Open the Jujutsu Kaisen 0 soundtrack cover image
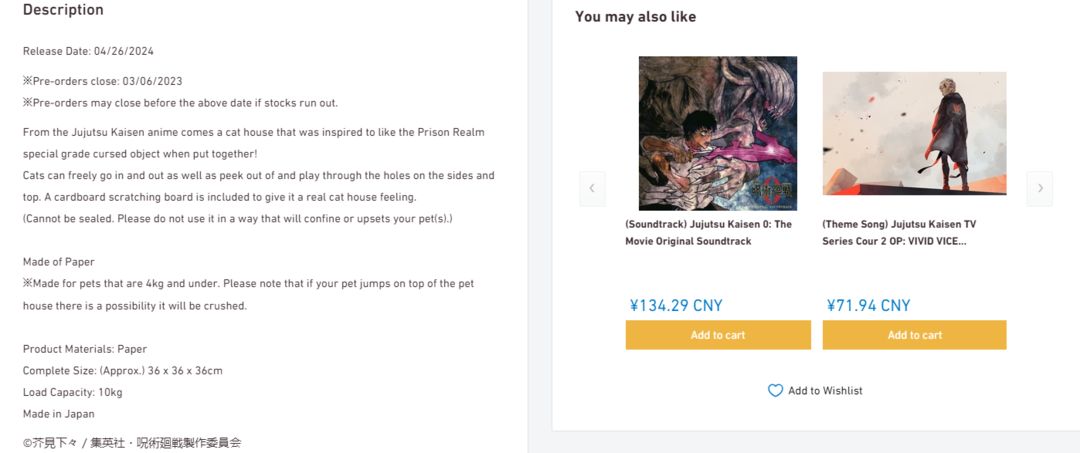Image resolution: width=1080 pixels, height=453 pixels. point(718,133)
